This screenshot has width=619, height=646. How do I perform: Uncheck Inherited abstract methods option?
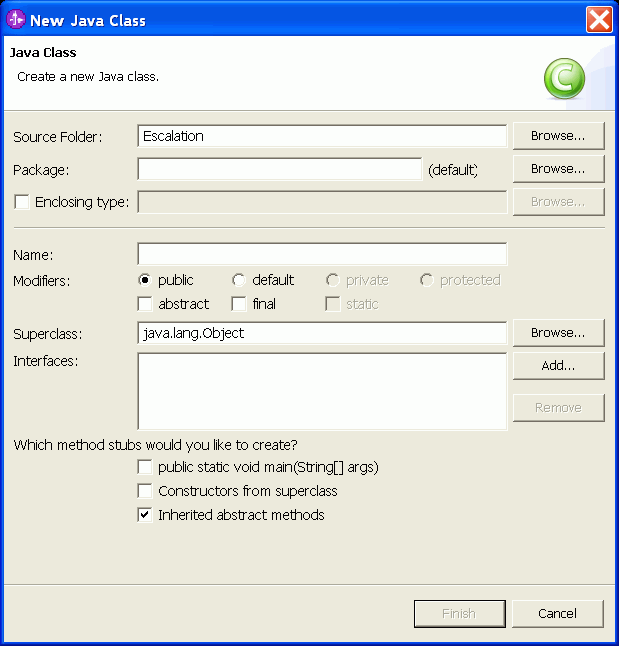pos(145,515)
